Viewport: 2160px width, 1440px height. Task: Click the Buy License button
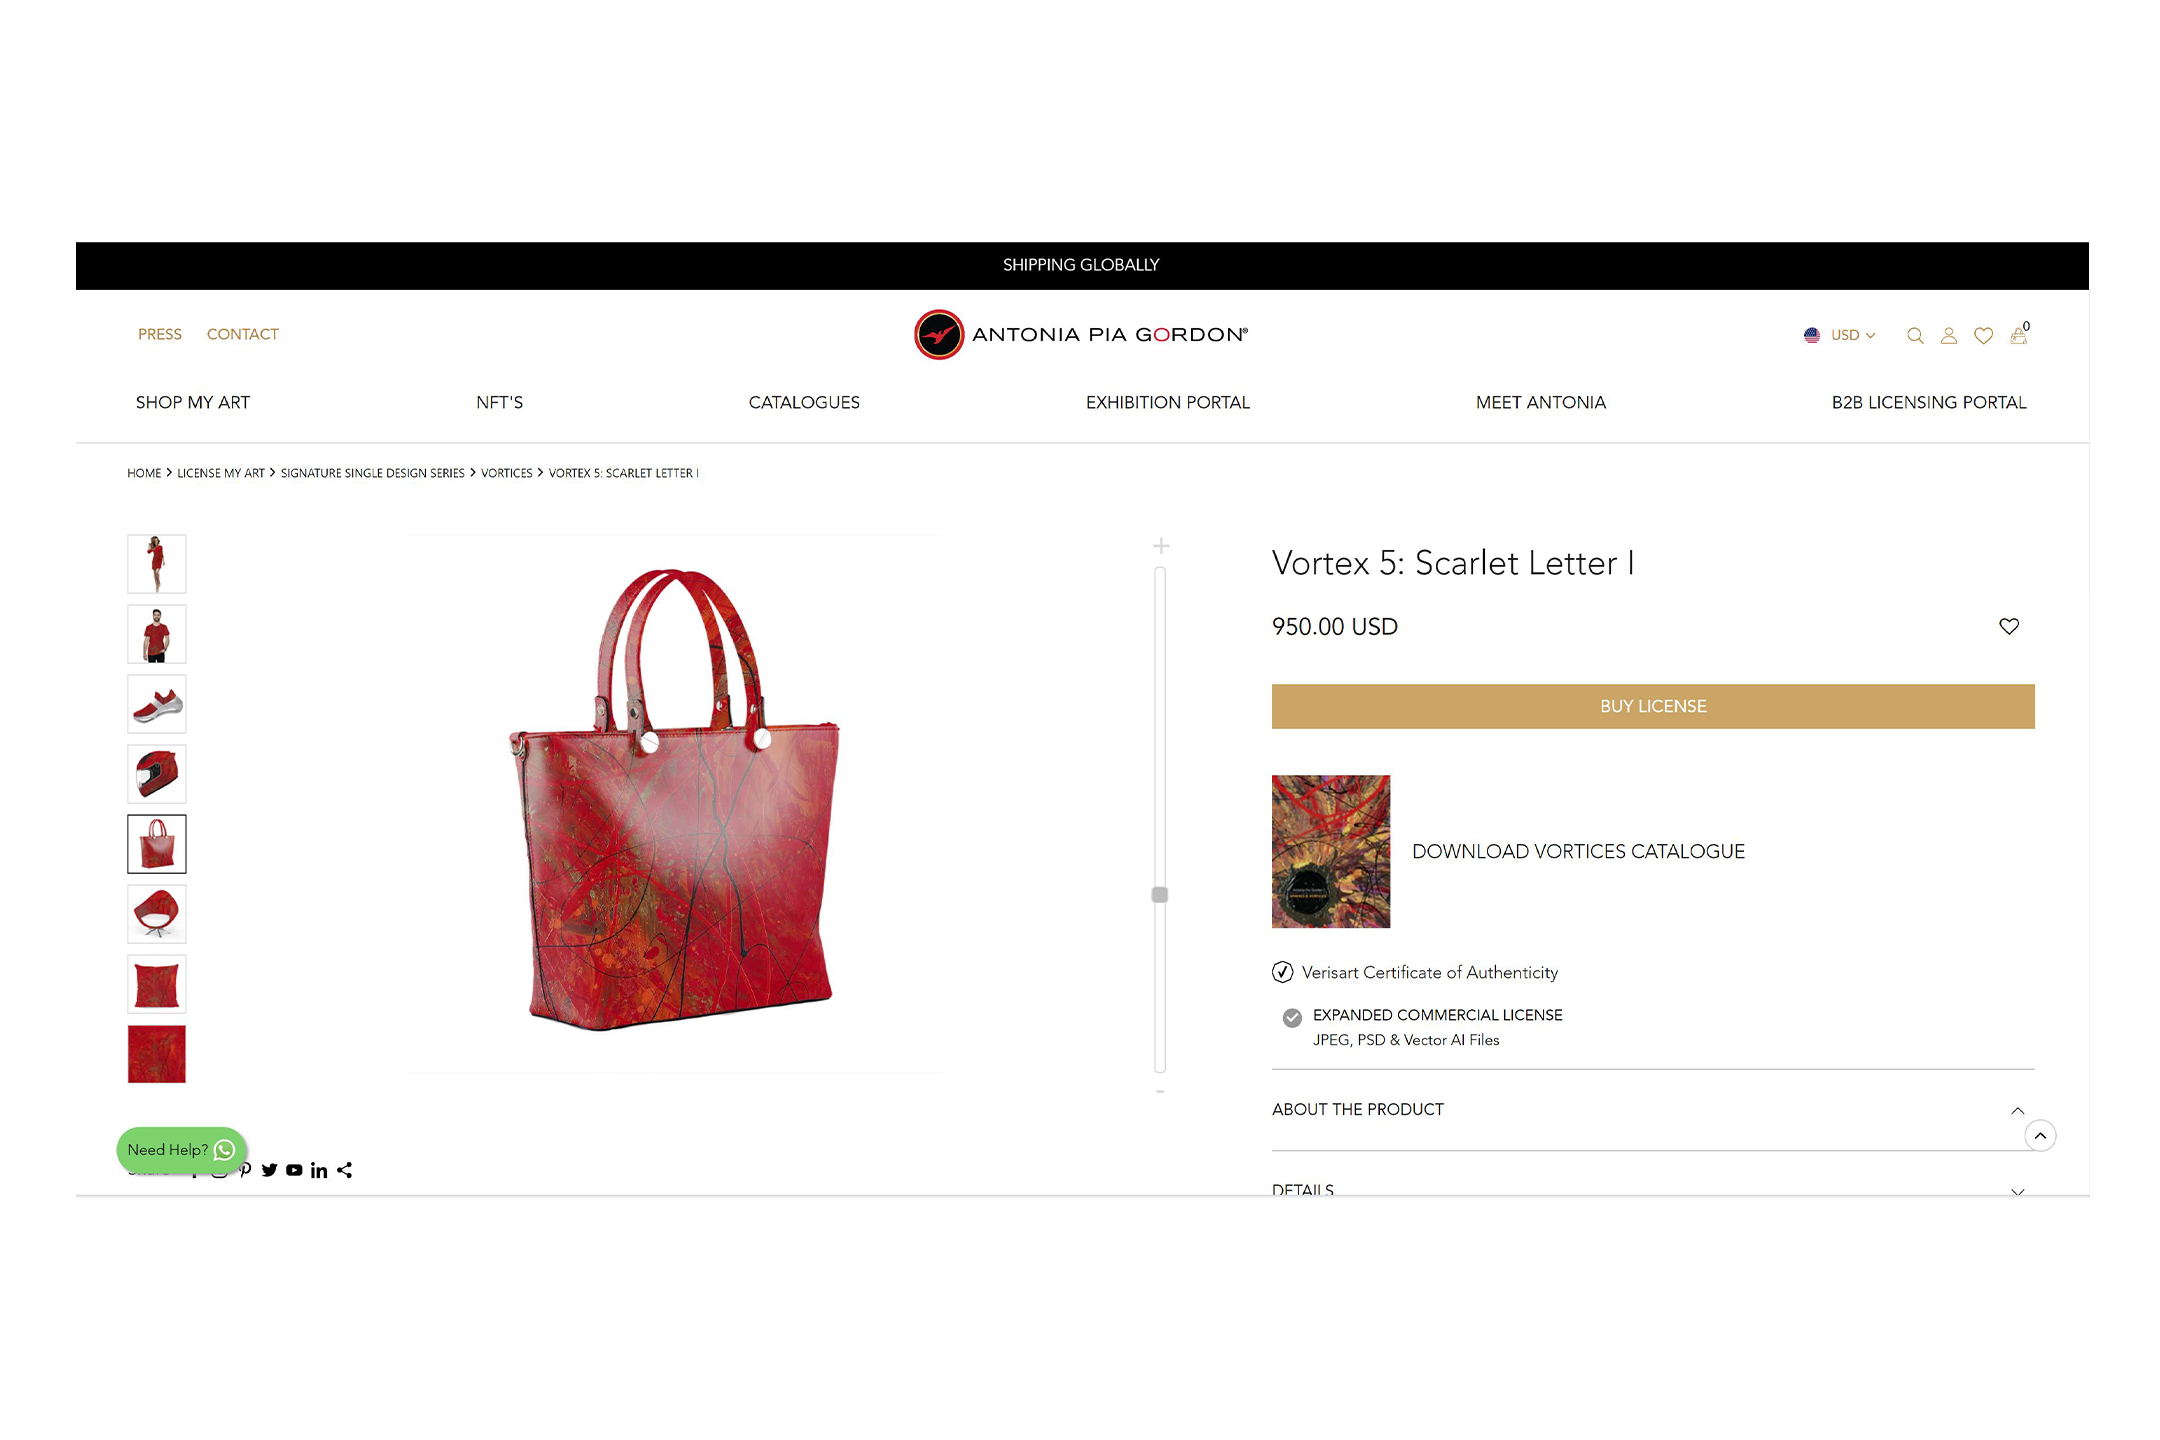pyautogui.click(x=1653, y=706)
